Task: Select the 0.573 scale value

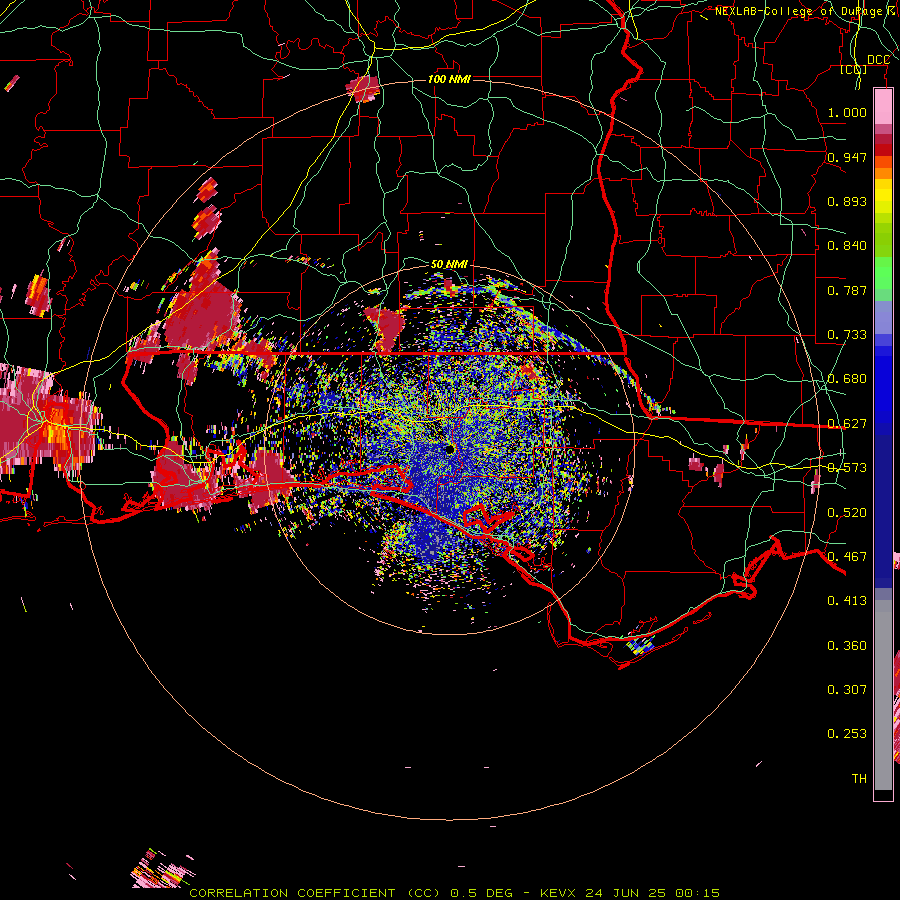Action: 847,468
